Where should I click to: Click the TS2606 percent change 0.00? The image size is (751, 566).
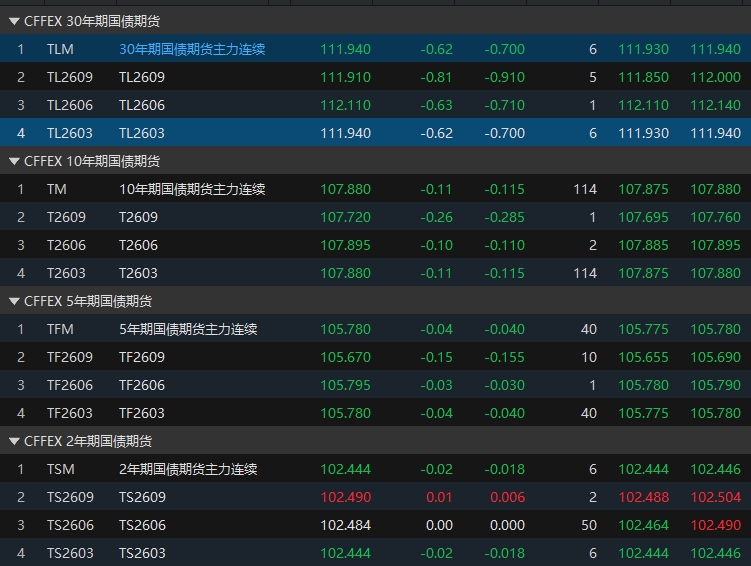pos(439,525)
